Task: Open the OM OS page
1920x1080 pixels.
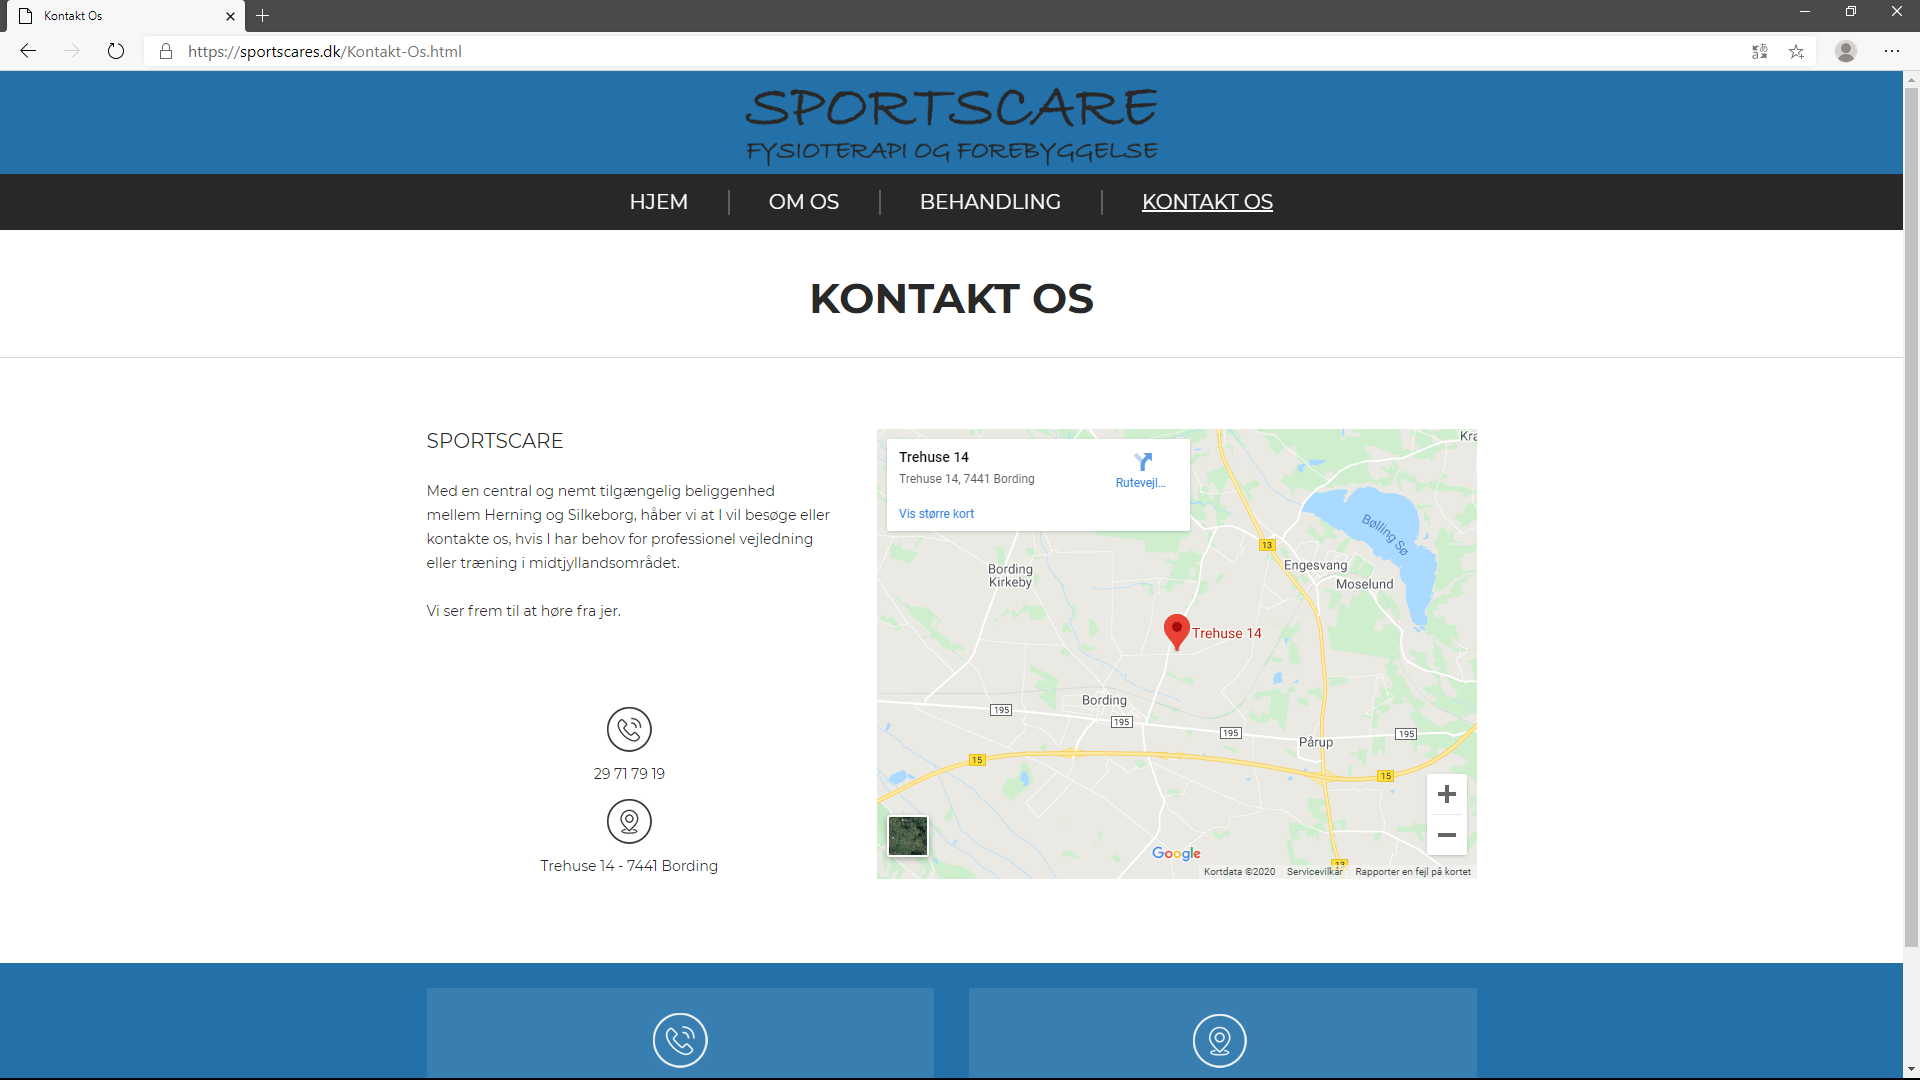Action: coord(803,202)
